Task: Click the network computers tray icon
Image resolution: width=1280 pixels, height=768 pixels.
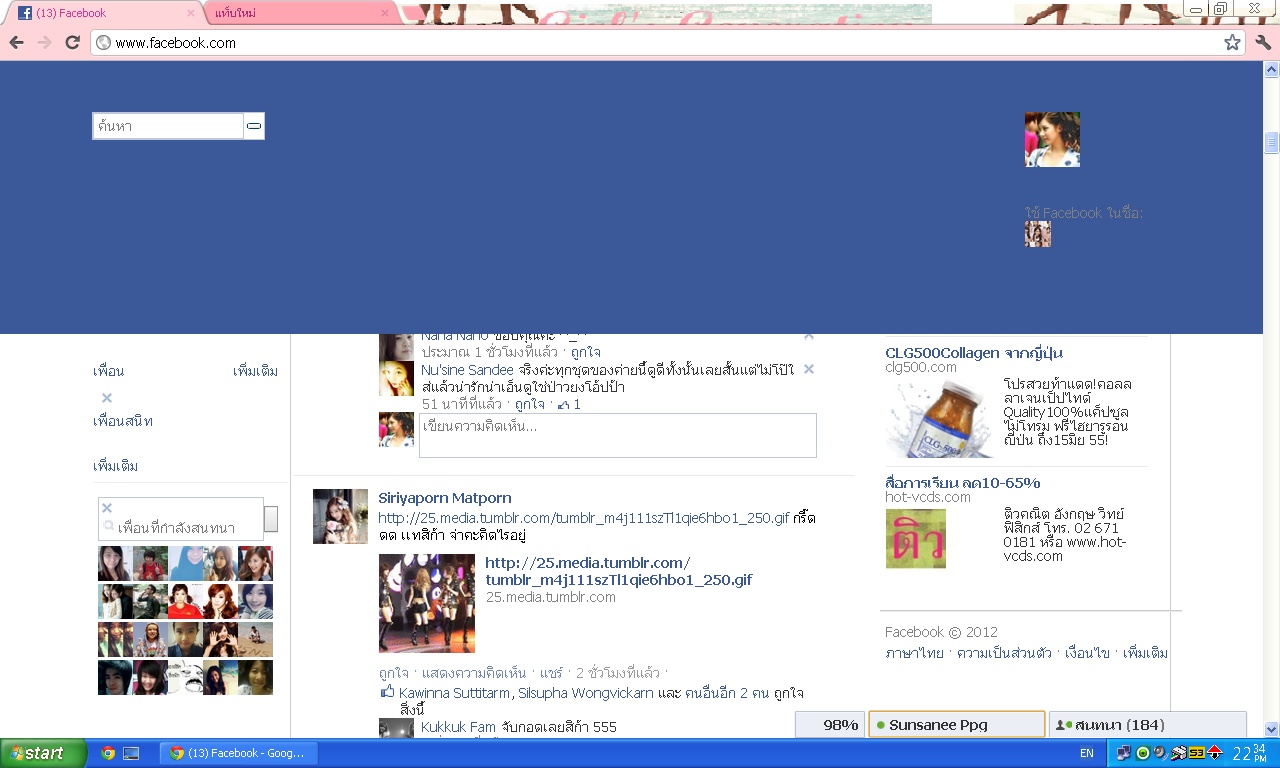Action: (1124, 753)
